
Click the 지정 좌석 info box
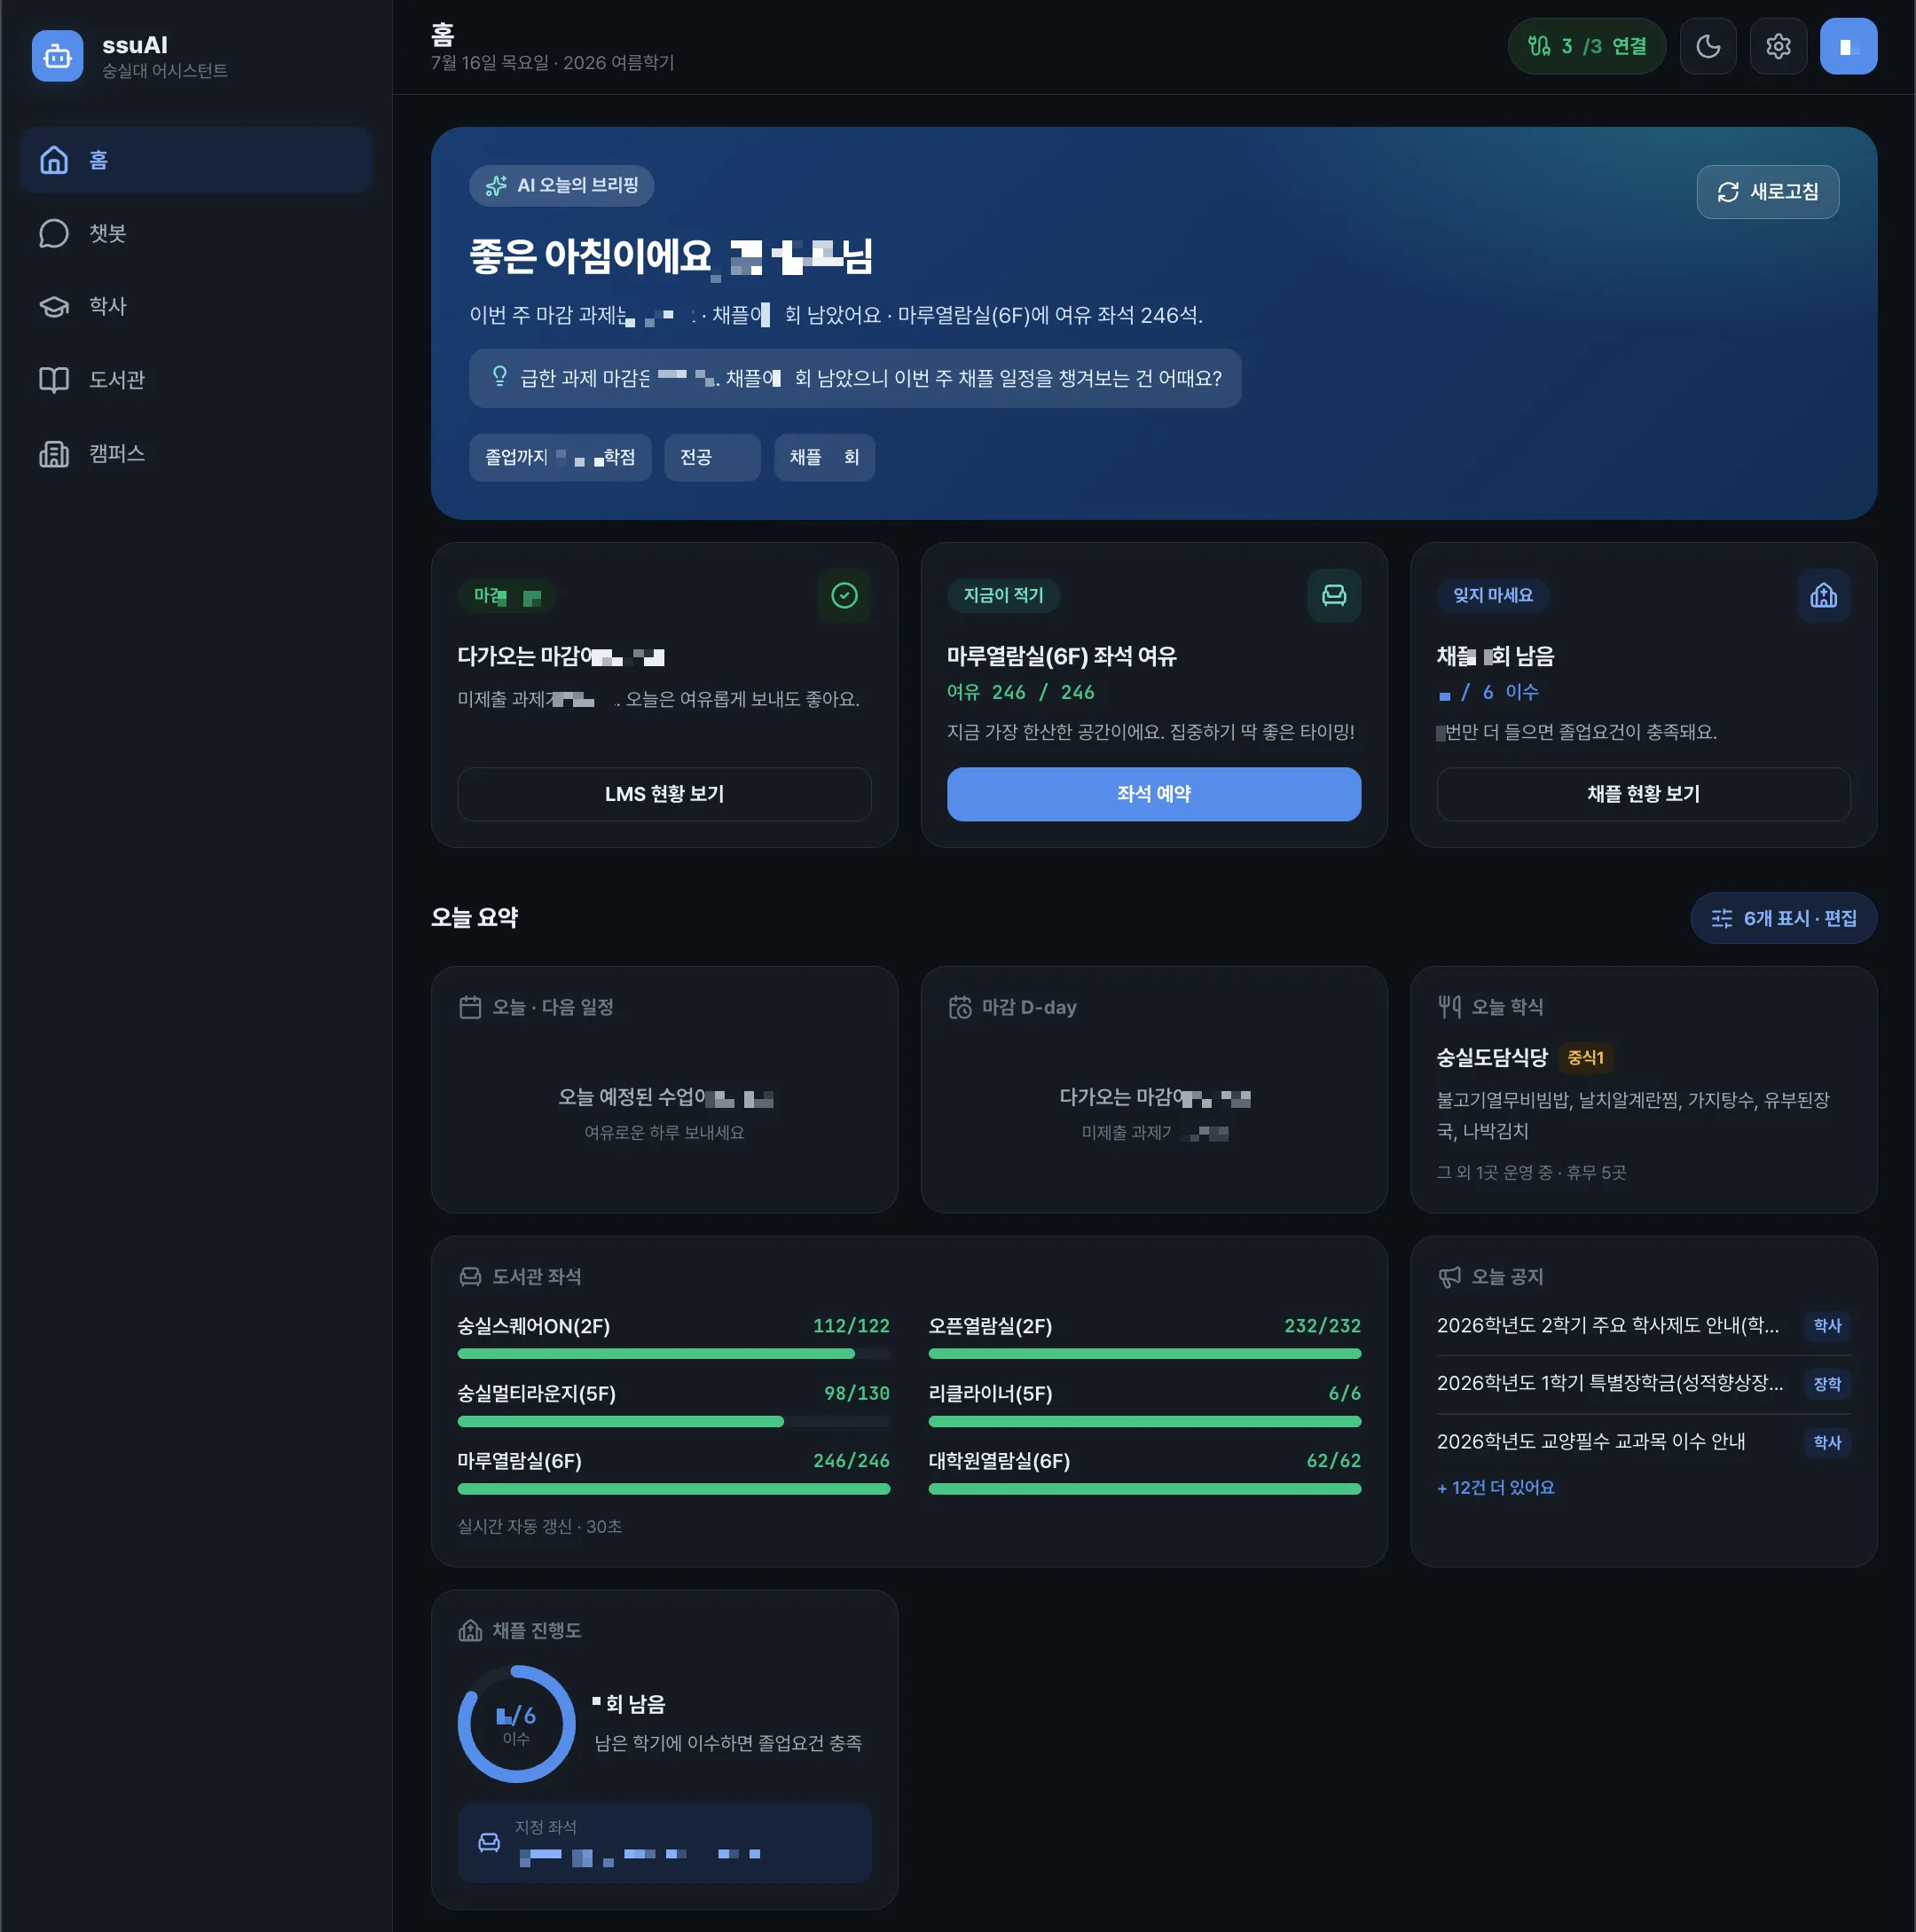[x=664, y=1843]
